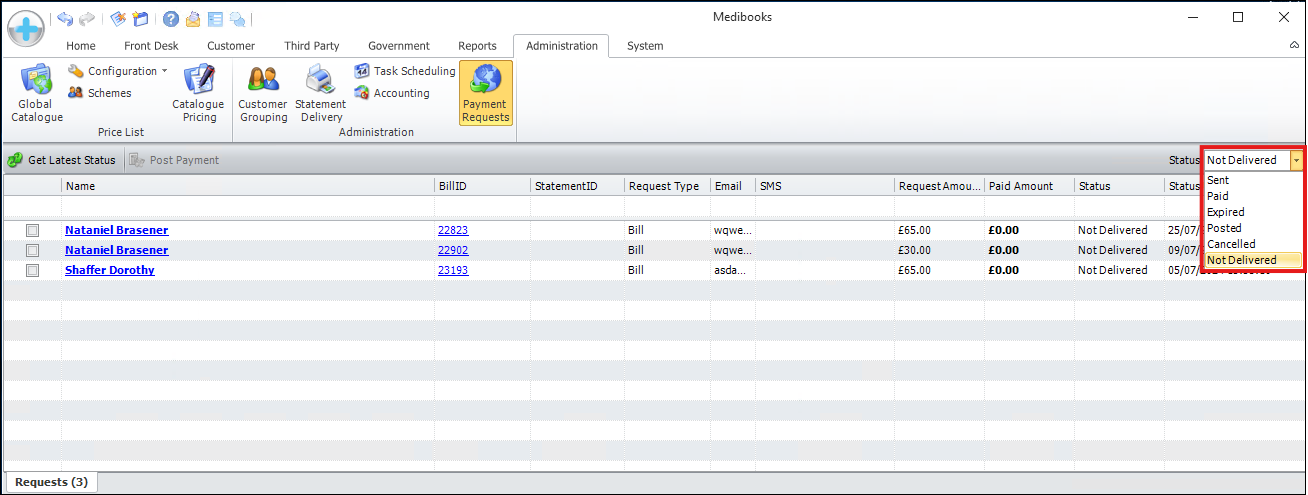Switch to the Front Desk tab

coord(151,46)
